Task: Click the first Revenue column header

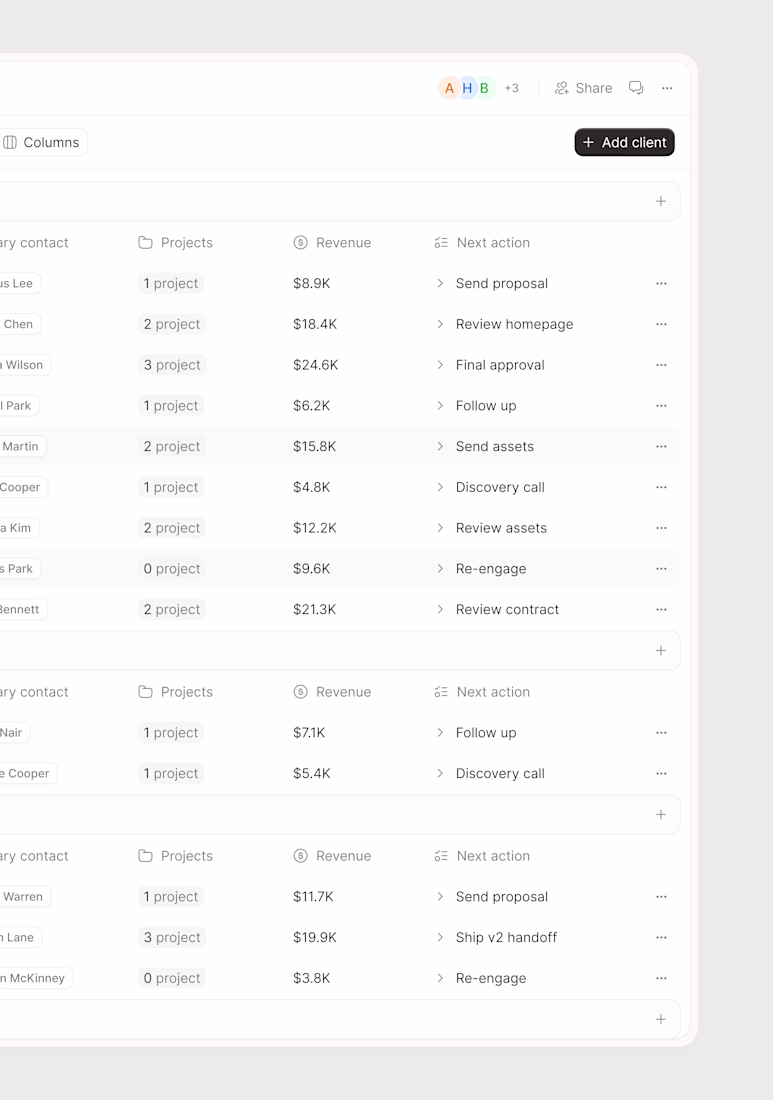Action: pos(332,243)
